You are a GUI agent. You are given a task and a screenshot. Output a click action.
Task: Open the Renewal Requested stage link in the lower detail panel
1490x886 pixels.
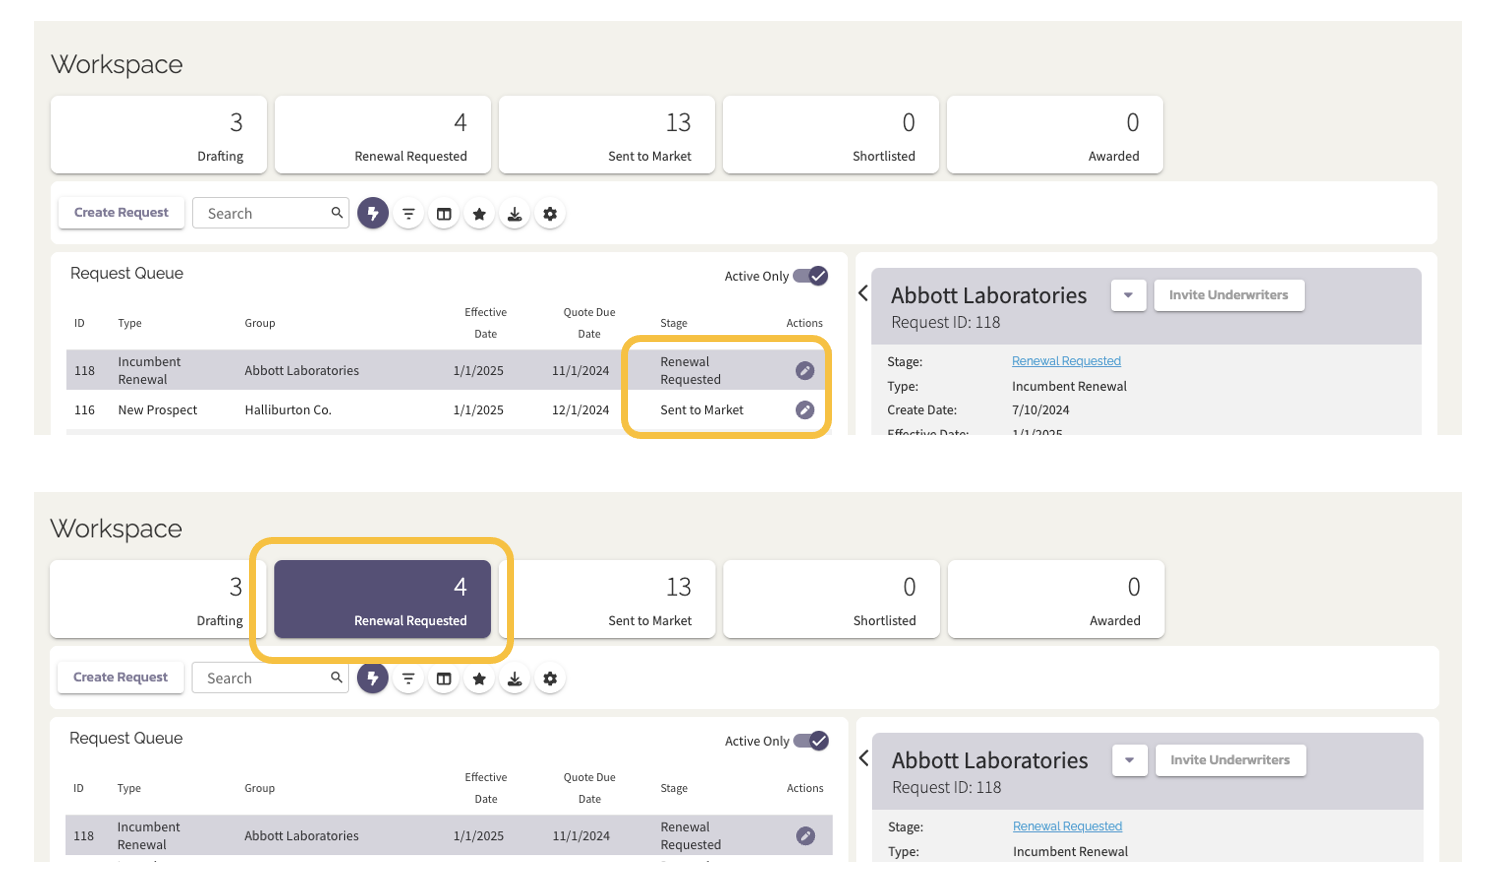click(x=1067, y=826)
